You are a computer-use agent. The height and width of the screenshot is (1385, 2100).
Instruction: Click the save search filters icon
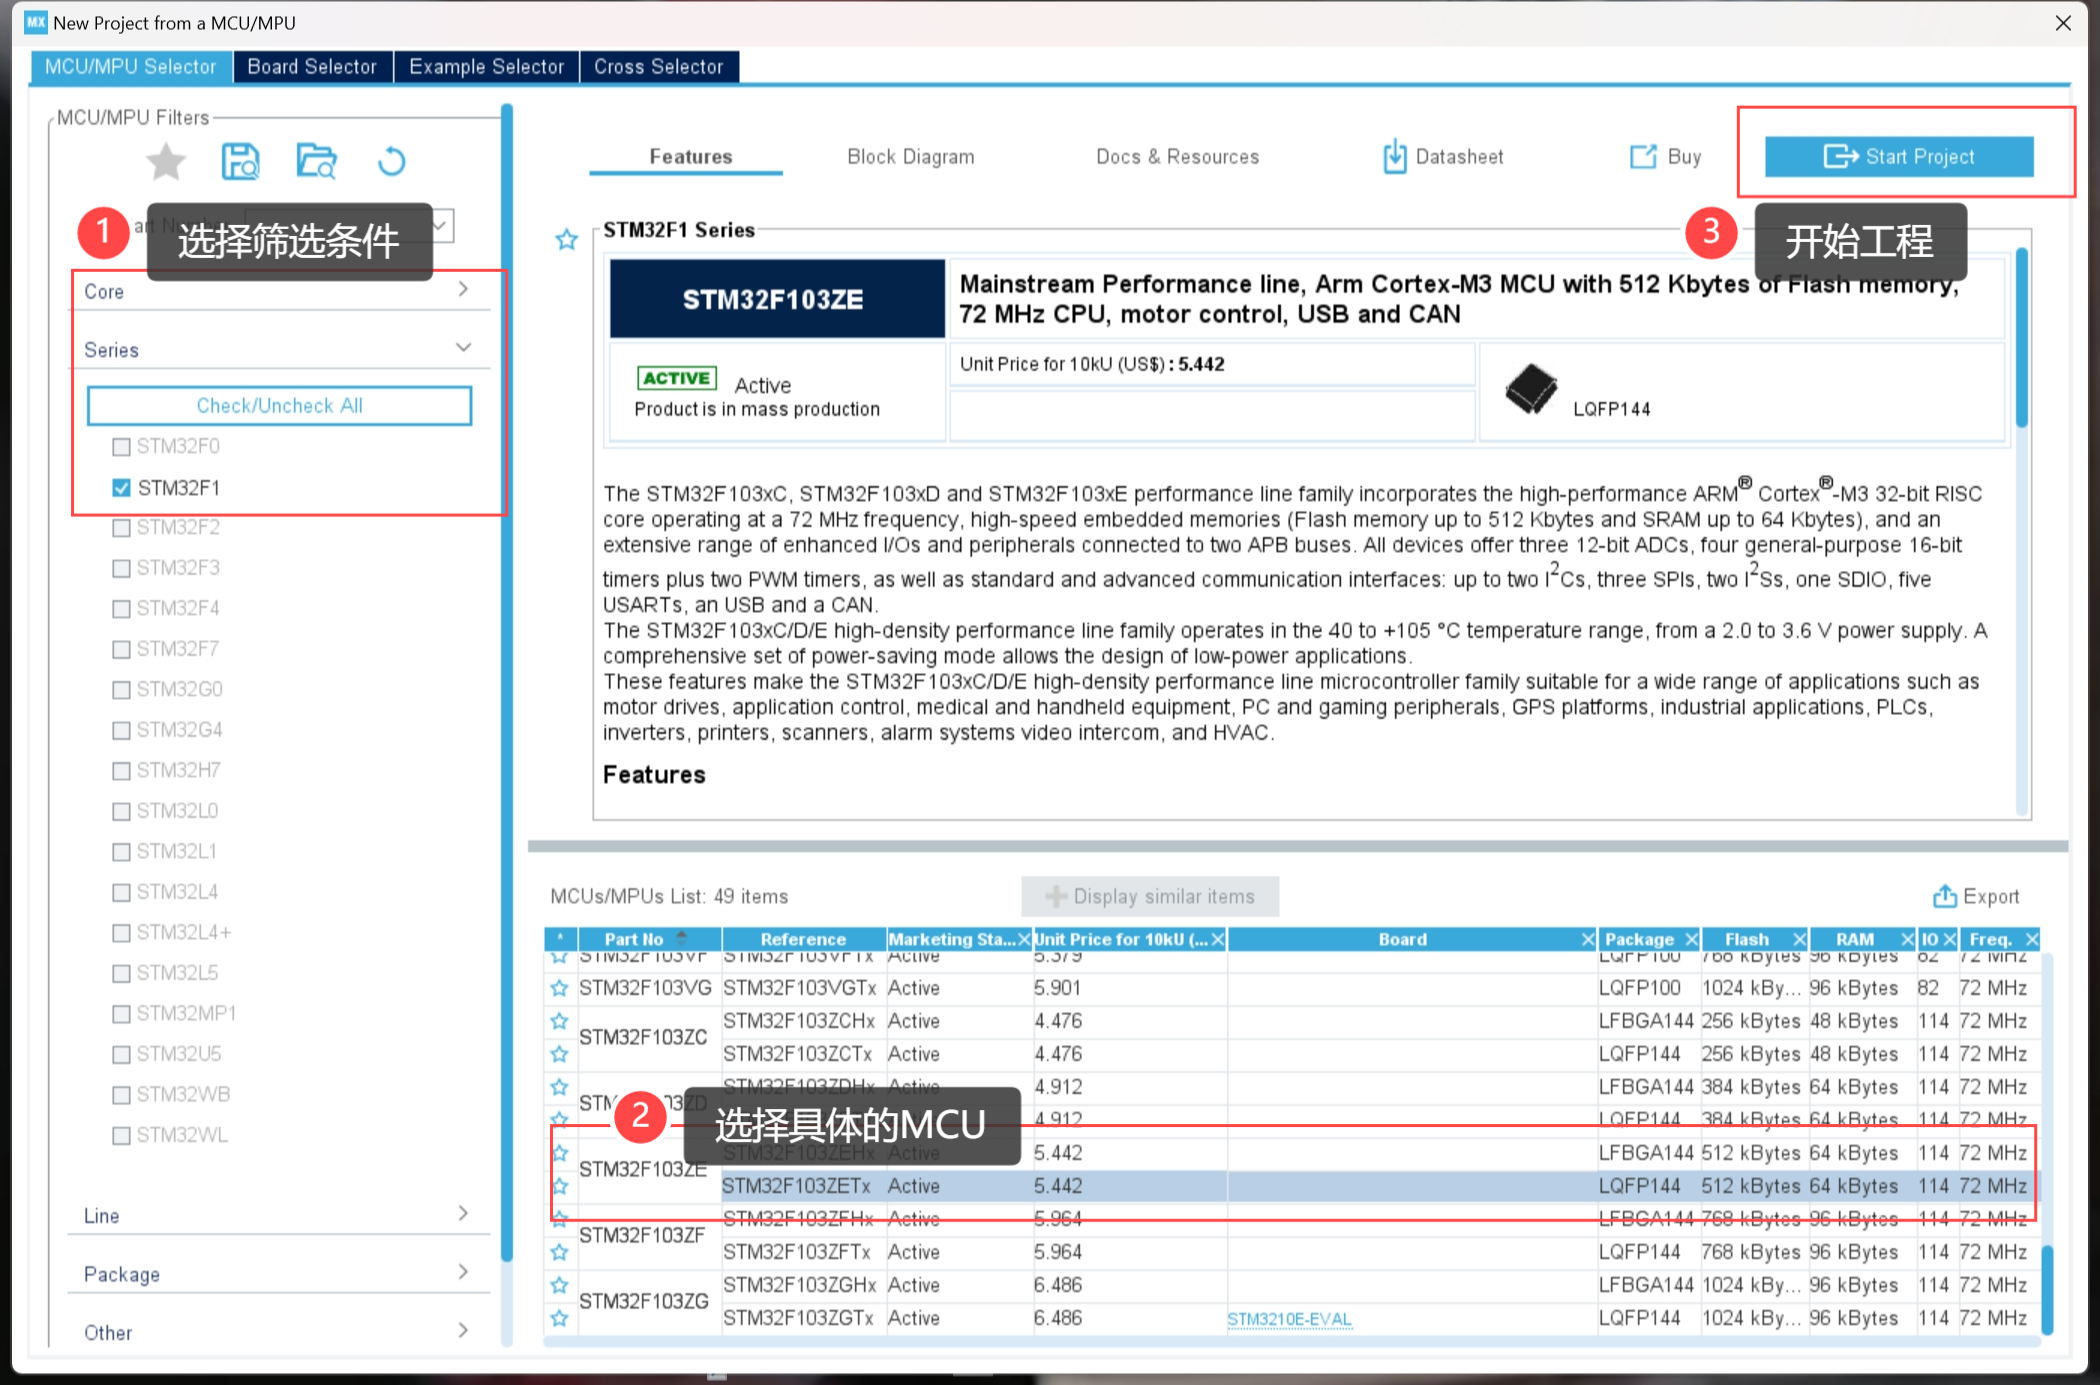coord(240,161)
